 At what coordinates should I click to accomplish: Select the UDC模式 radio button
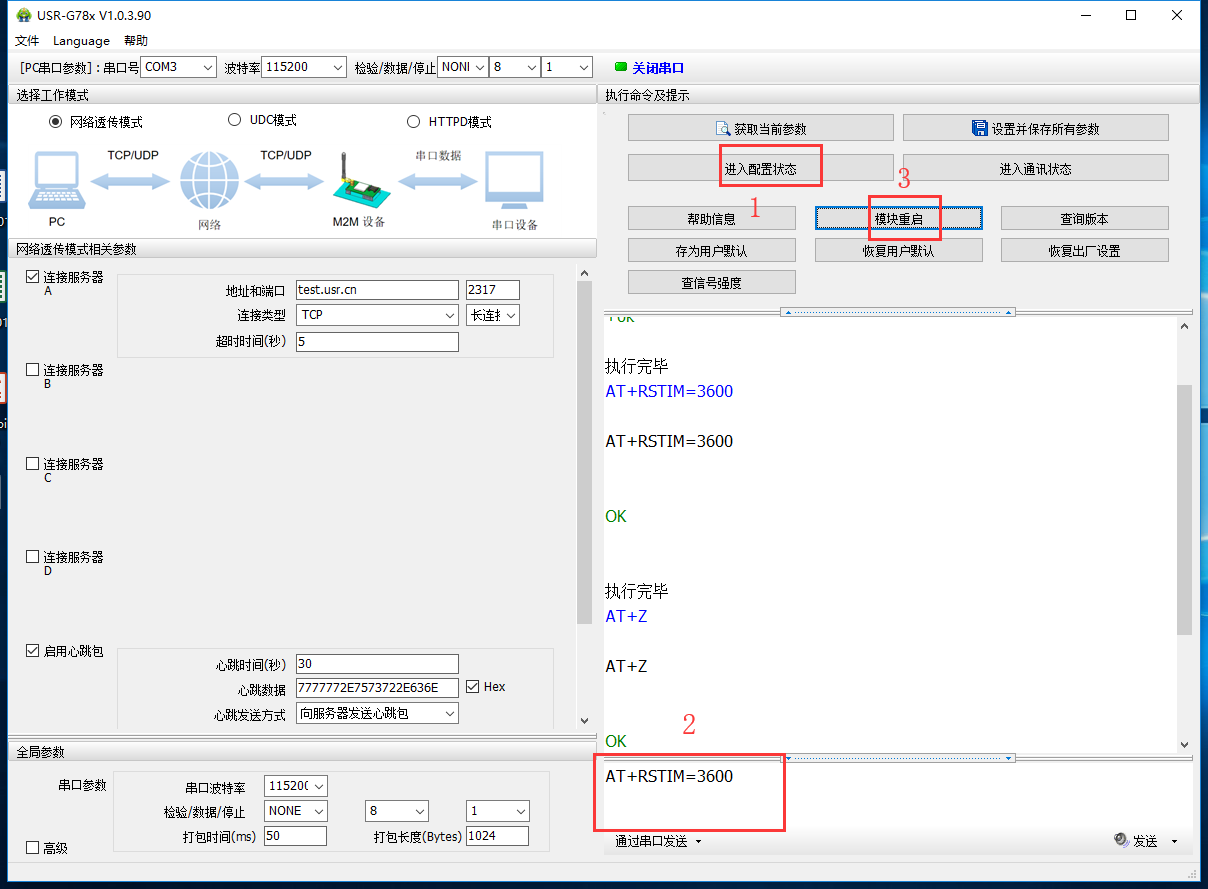[235, 120]
